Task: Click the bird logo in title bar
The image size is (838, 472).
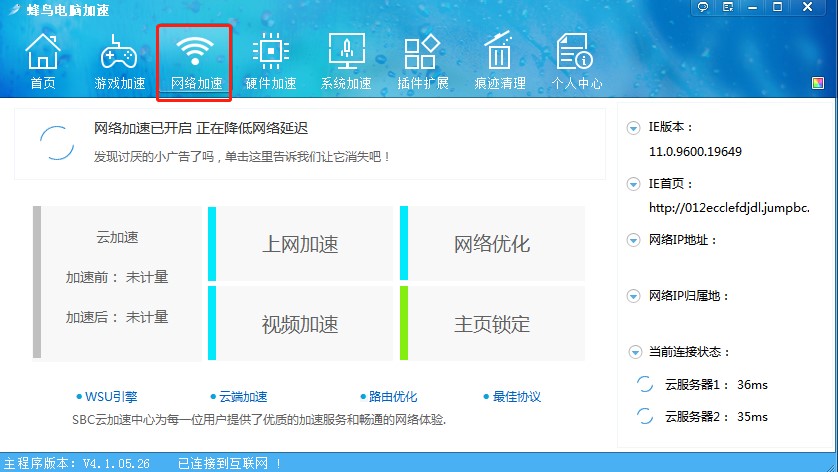Action: point(14,10)
